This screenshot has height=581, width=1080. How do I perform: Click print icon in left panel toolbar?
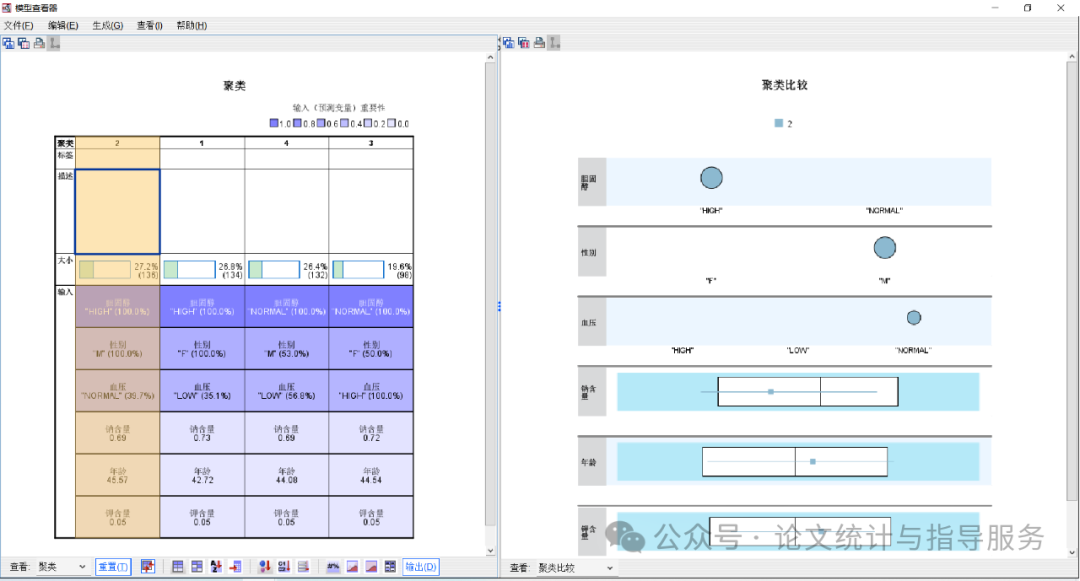pyautogui.click(x=39, y=43)
